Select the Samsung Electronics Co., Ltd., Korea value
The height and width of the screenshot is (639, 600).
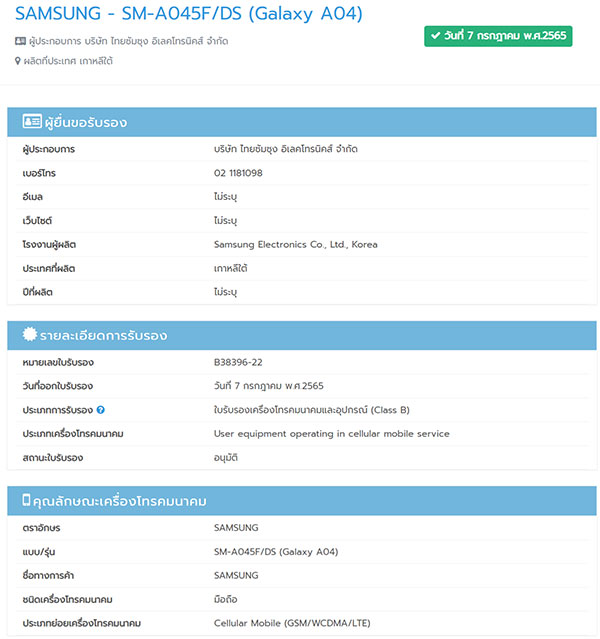click(x=296, y=245)
